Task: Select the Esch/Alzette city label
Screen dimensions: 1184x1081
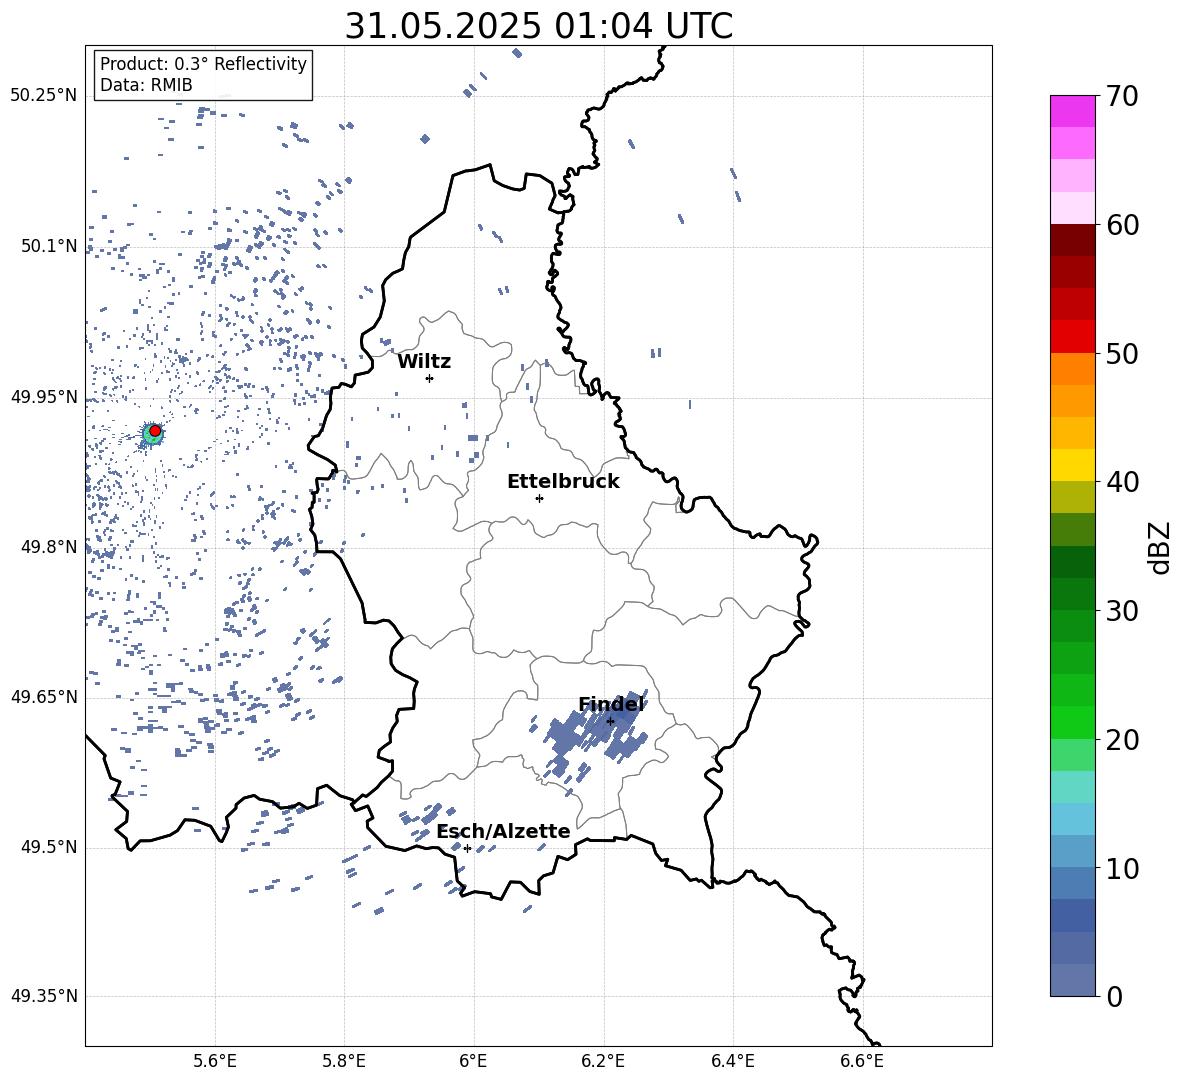Action: (504, 831)
